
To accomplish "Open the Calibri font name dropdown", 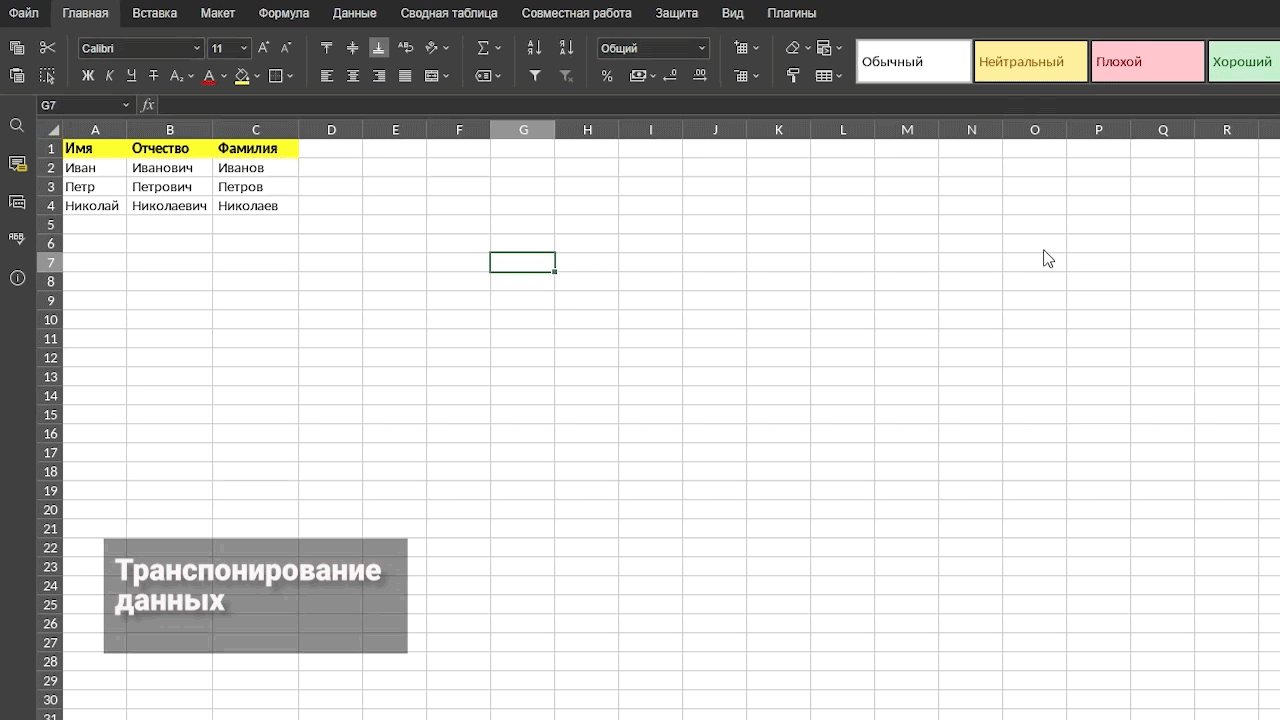I will [140, 48].
